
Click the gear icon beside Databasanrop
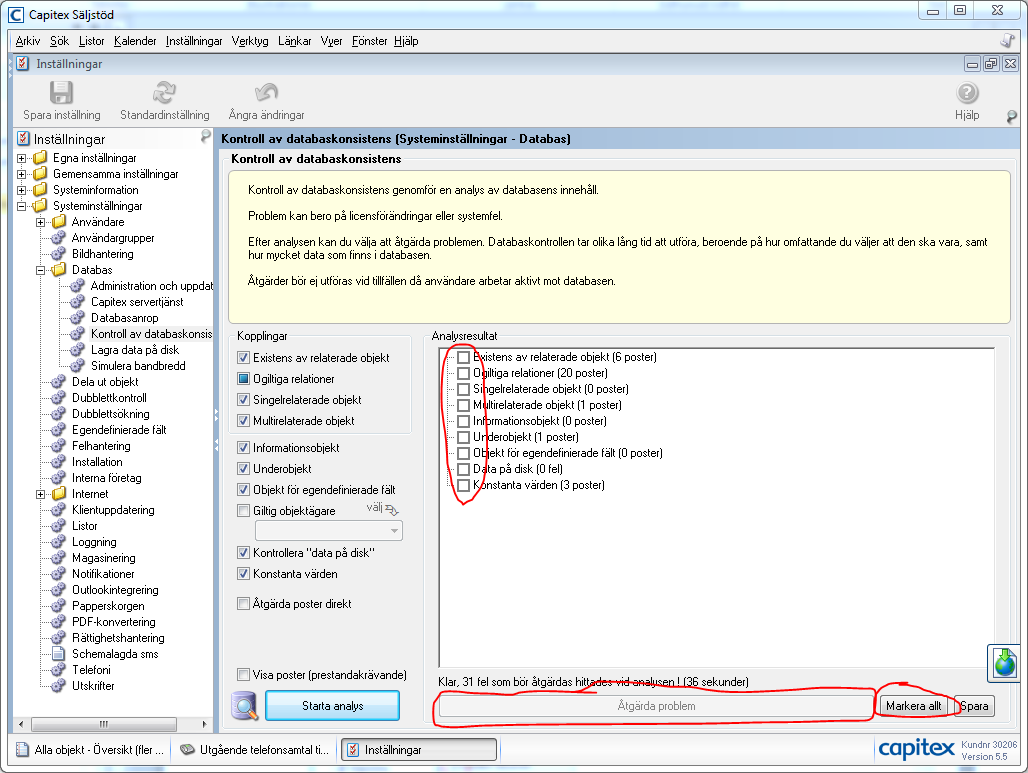[77, 317]
